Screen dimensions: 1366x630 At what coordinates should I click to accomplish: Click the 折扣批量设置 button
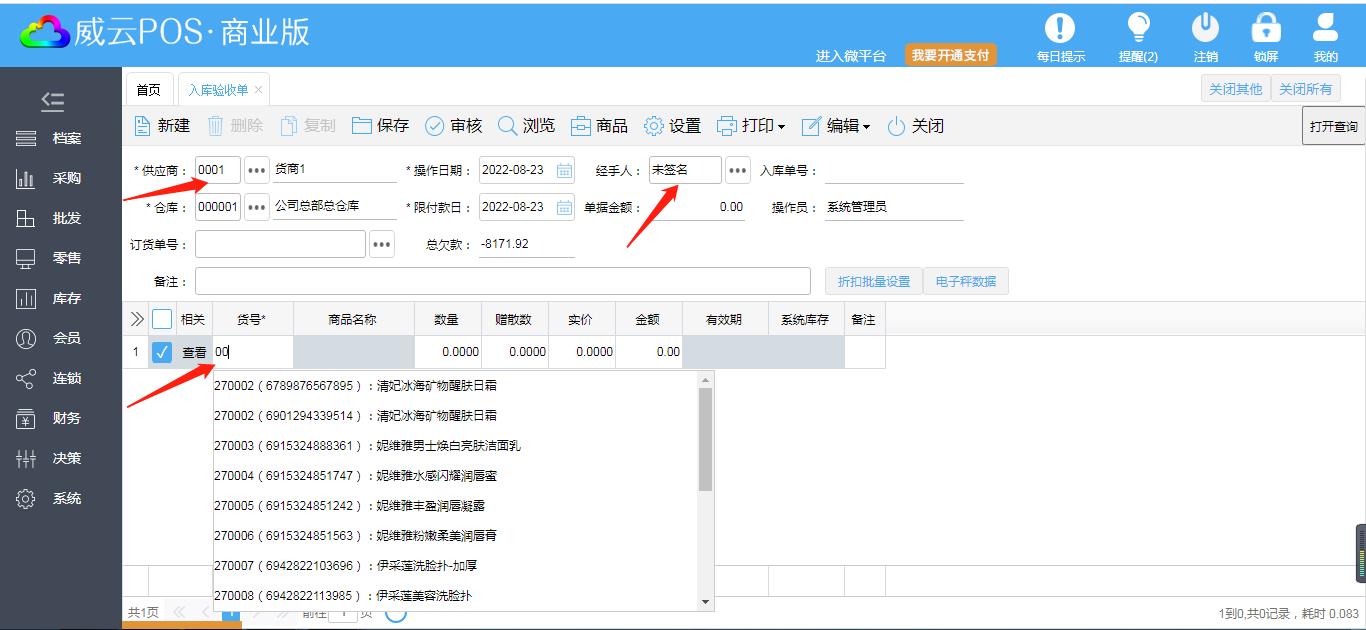coord(873,281)
